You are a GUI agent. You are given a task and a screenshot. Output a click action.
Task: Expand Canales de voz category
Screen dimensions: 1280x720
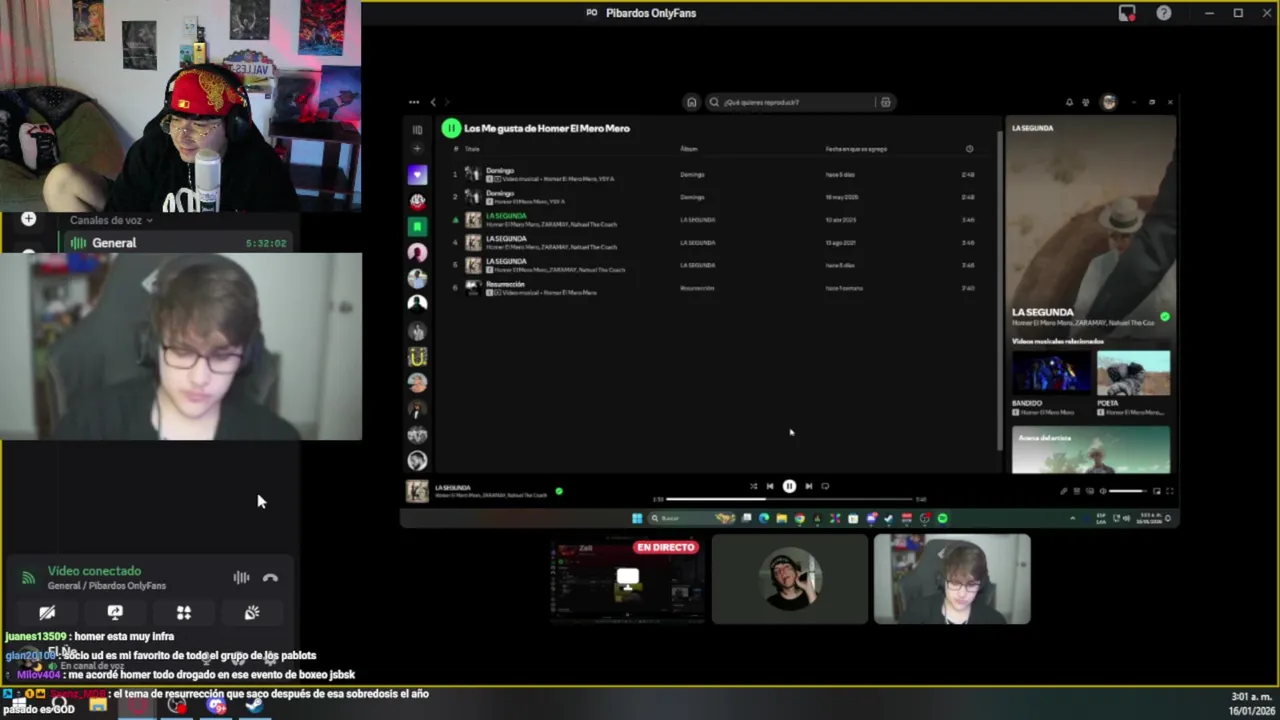[x=111, y=220]
